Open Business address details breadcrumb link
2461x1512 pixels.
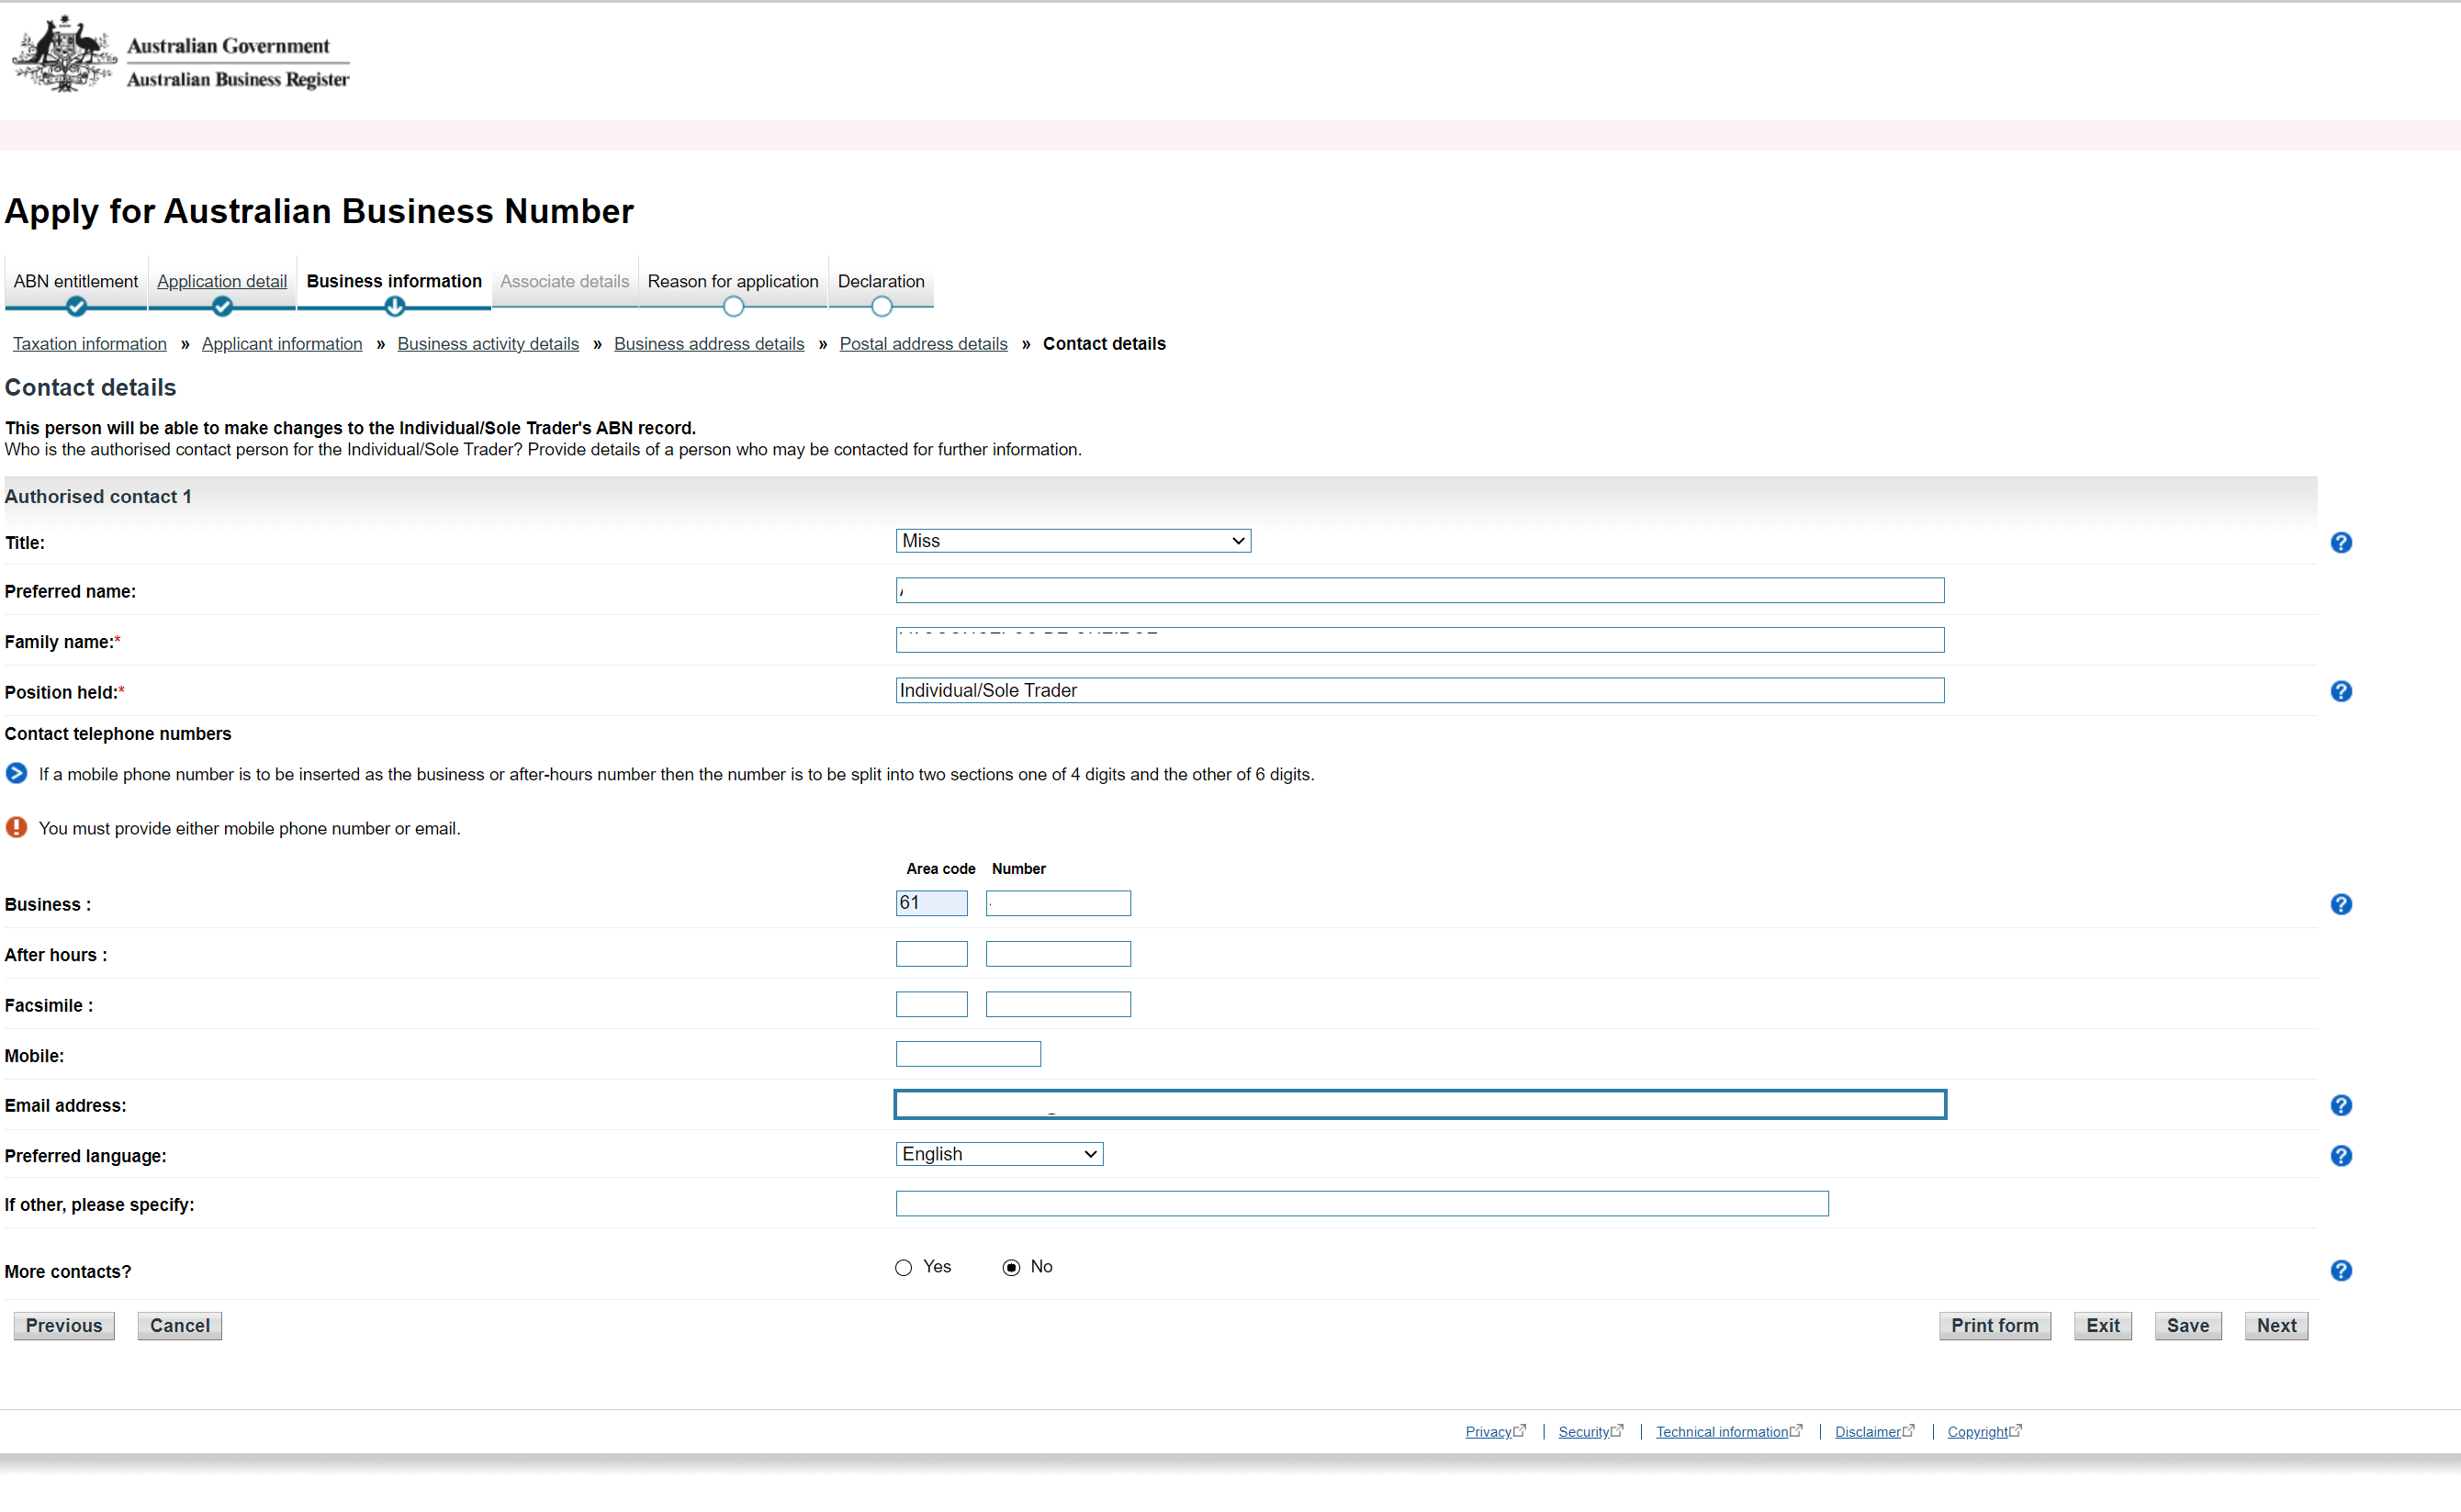[x=708, y=344]
